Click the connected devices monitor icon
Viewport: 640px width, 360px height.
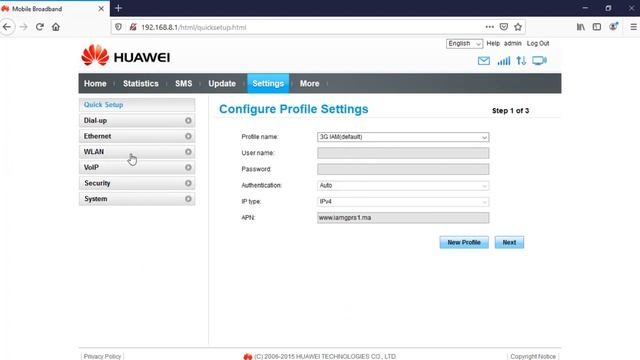click(540, 61)
